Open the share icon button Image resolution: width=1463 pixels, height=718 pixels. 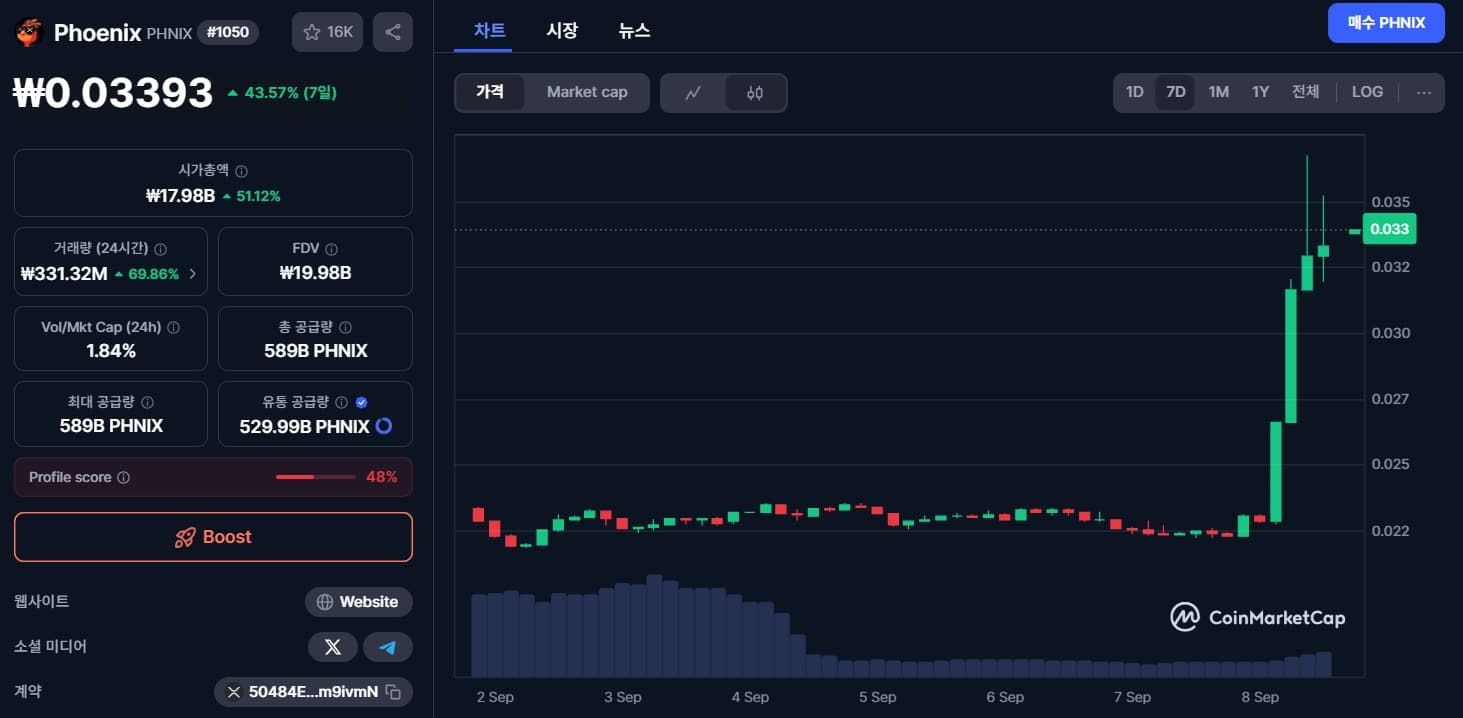[x=393, y=32]
